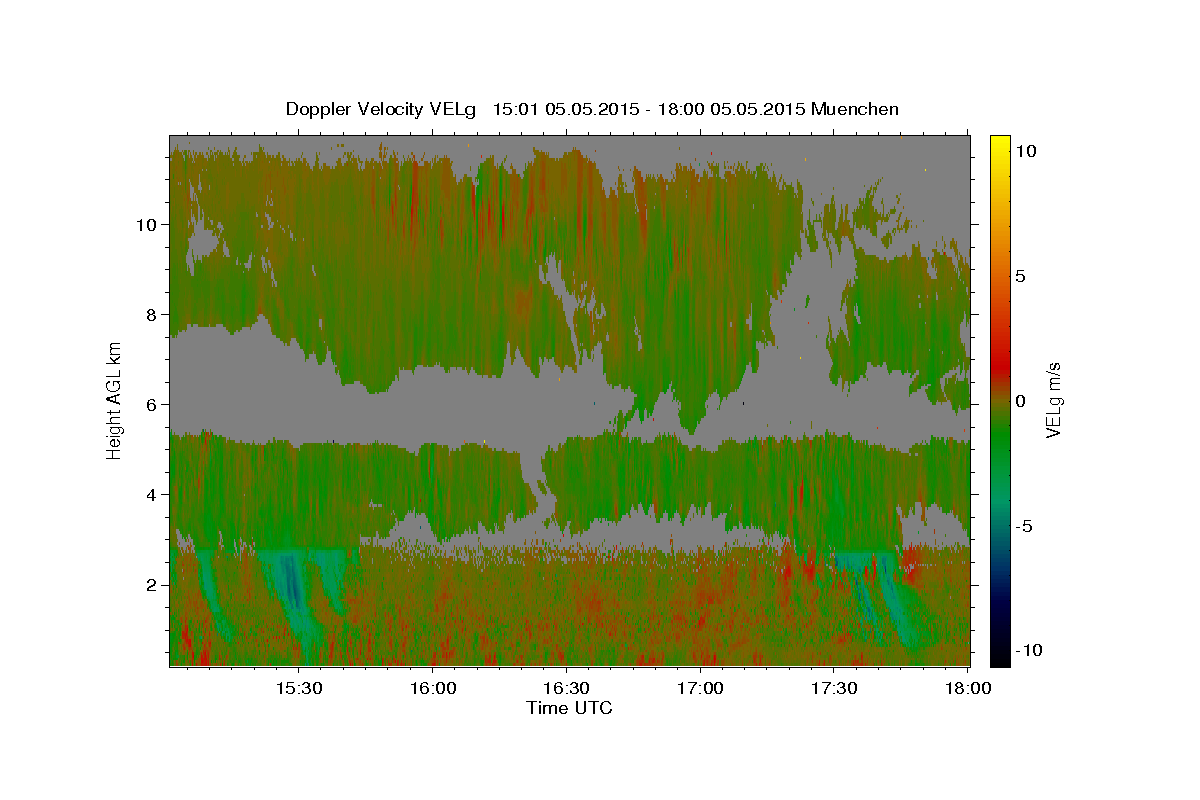Click the 'Height AGL km' axis label

pyautogui.click(x=114, y=400)
